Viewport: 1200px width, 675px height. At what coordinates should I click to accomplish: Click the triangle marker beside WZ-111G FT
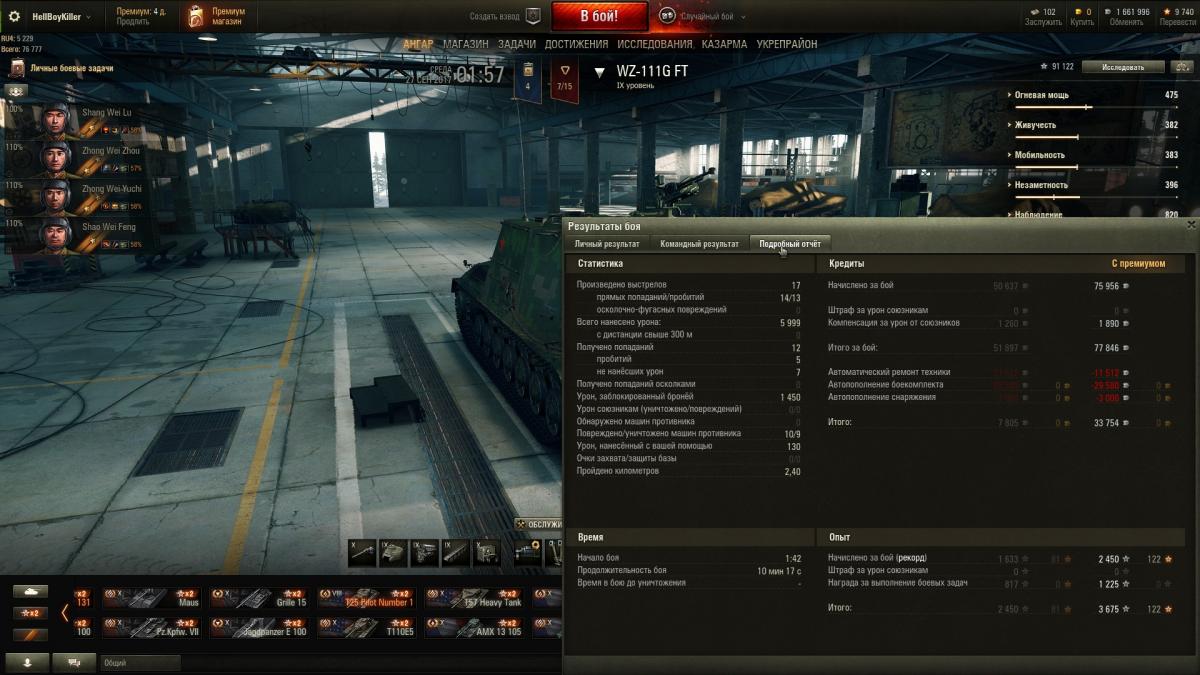(x=600, y=73)
